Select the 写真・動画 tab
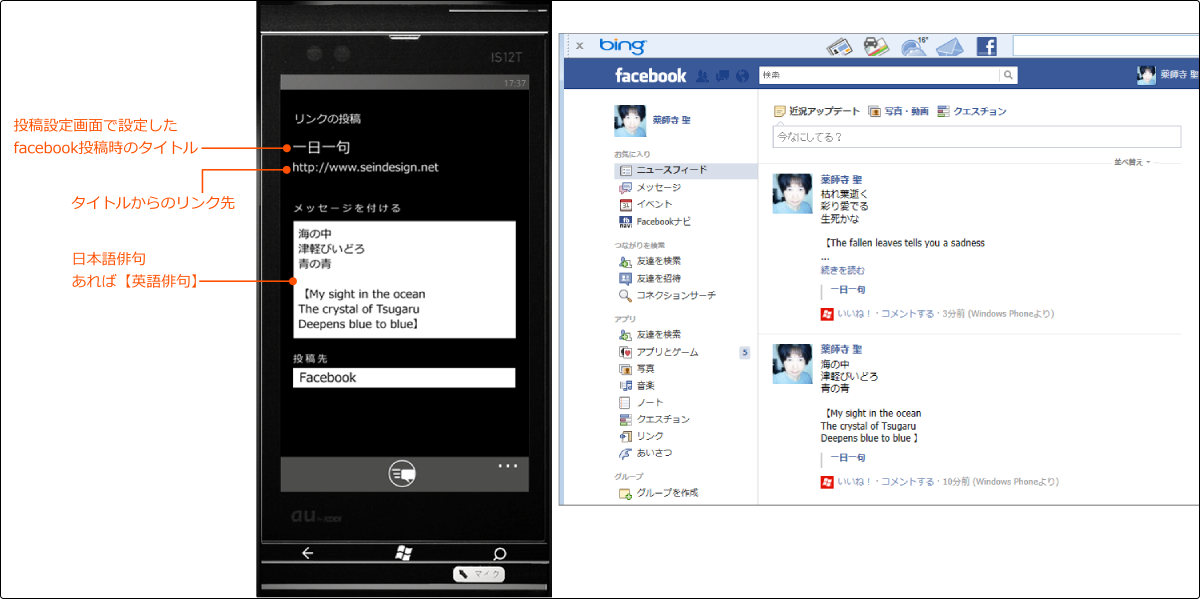Image resolution: width=1200 pixels, height=599 pixels. click(x=898, y=111)
